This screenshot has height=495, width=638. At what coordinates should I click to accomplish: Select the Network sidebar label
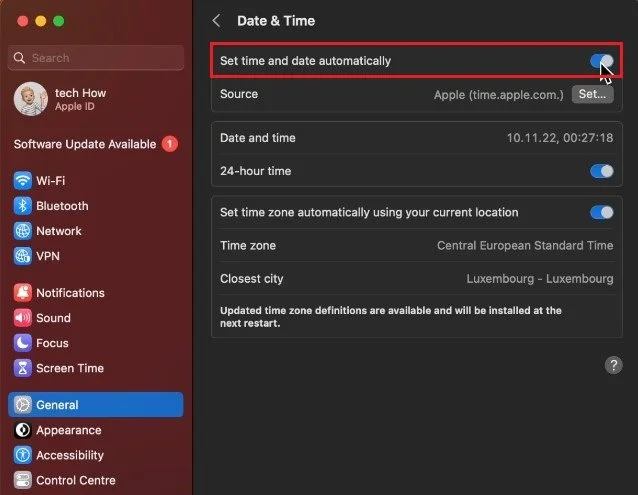coord(59,231)
